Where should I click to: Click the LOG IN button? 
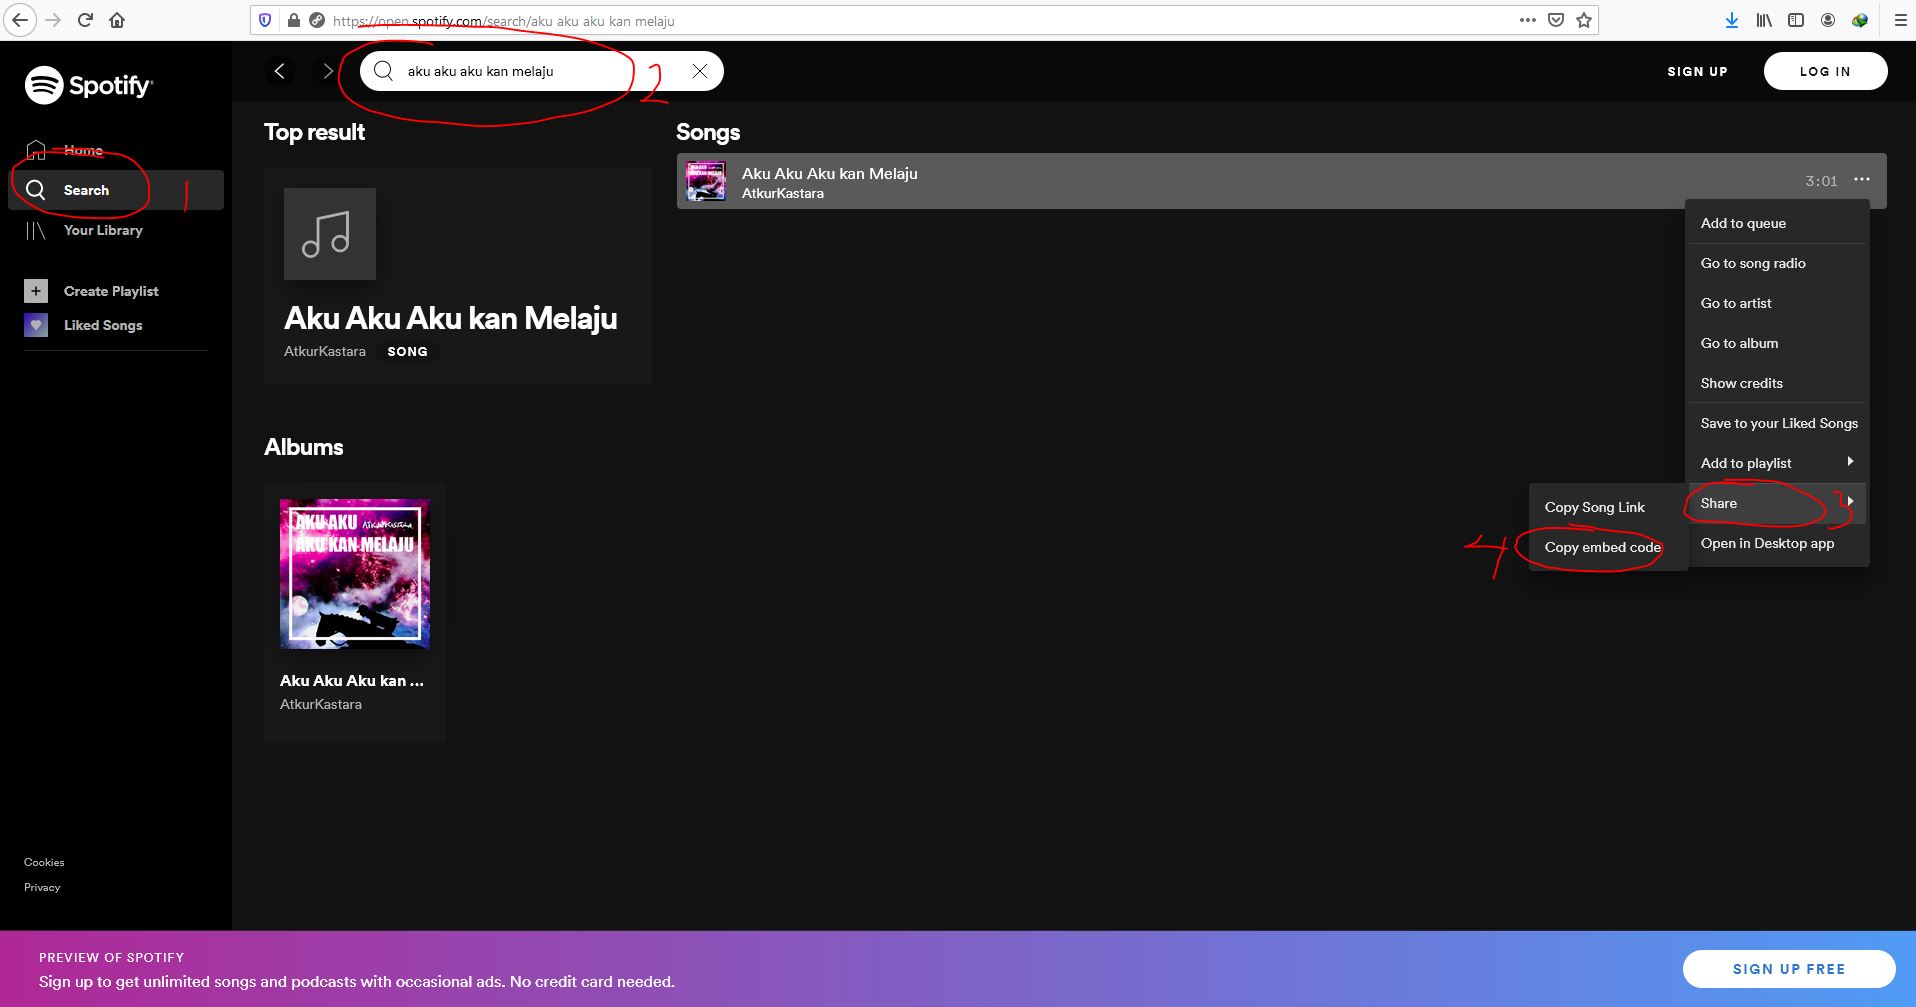[1824, 70]
